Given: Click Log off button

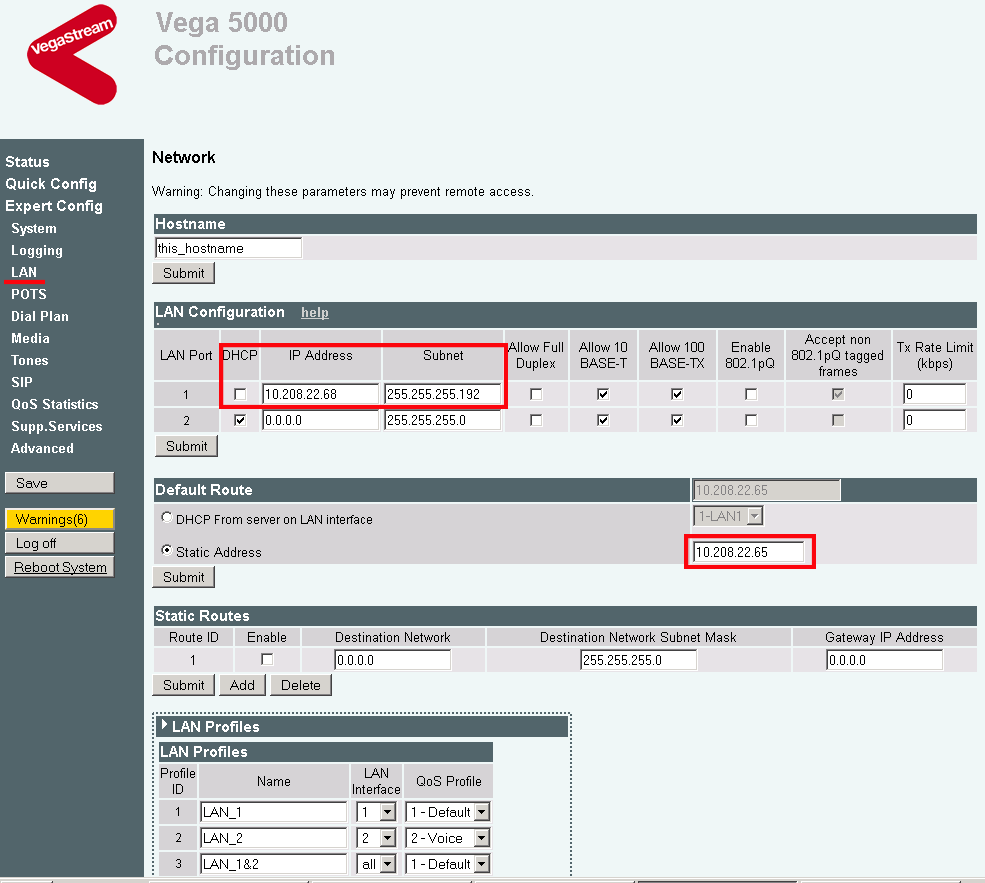Looking at the screenshot, I should pyautogui.click(x=60, y=543).
